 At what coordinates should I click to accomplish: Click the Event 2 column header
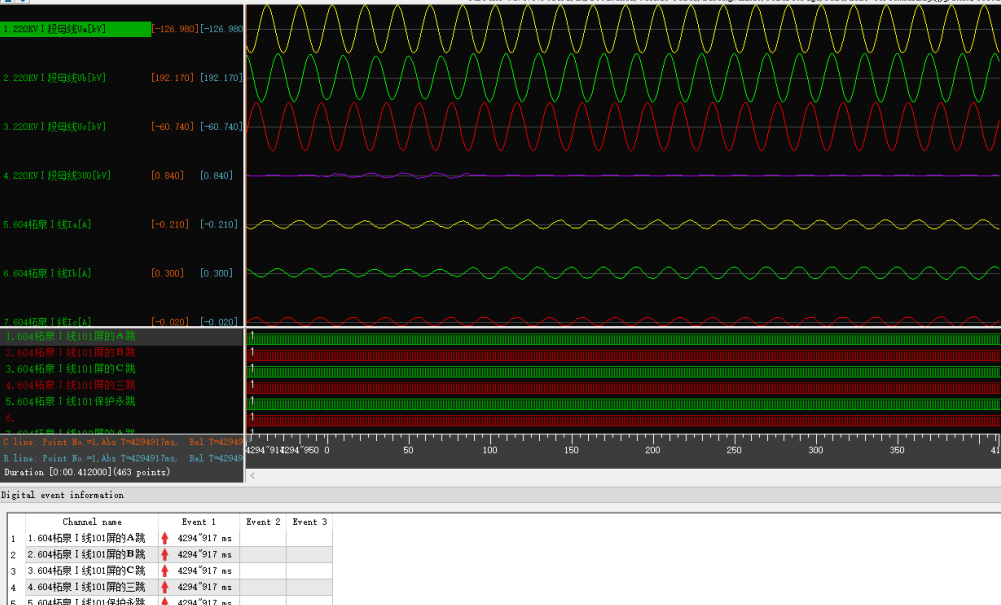coord(263,522)
